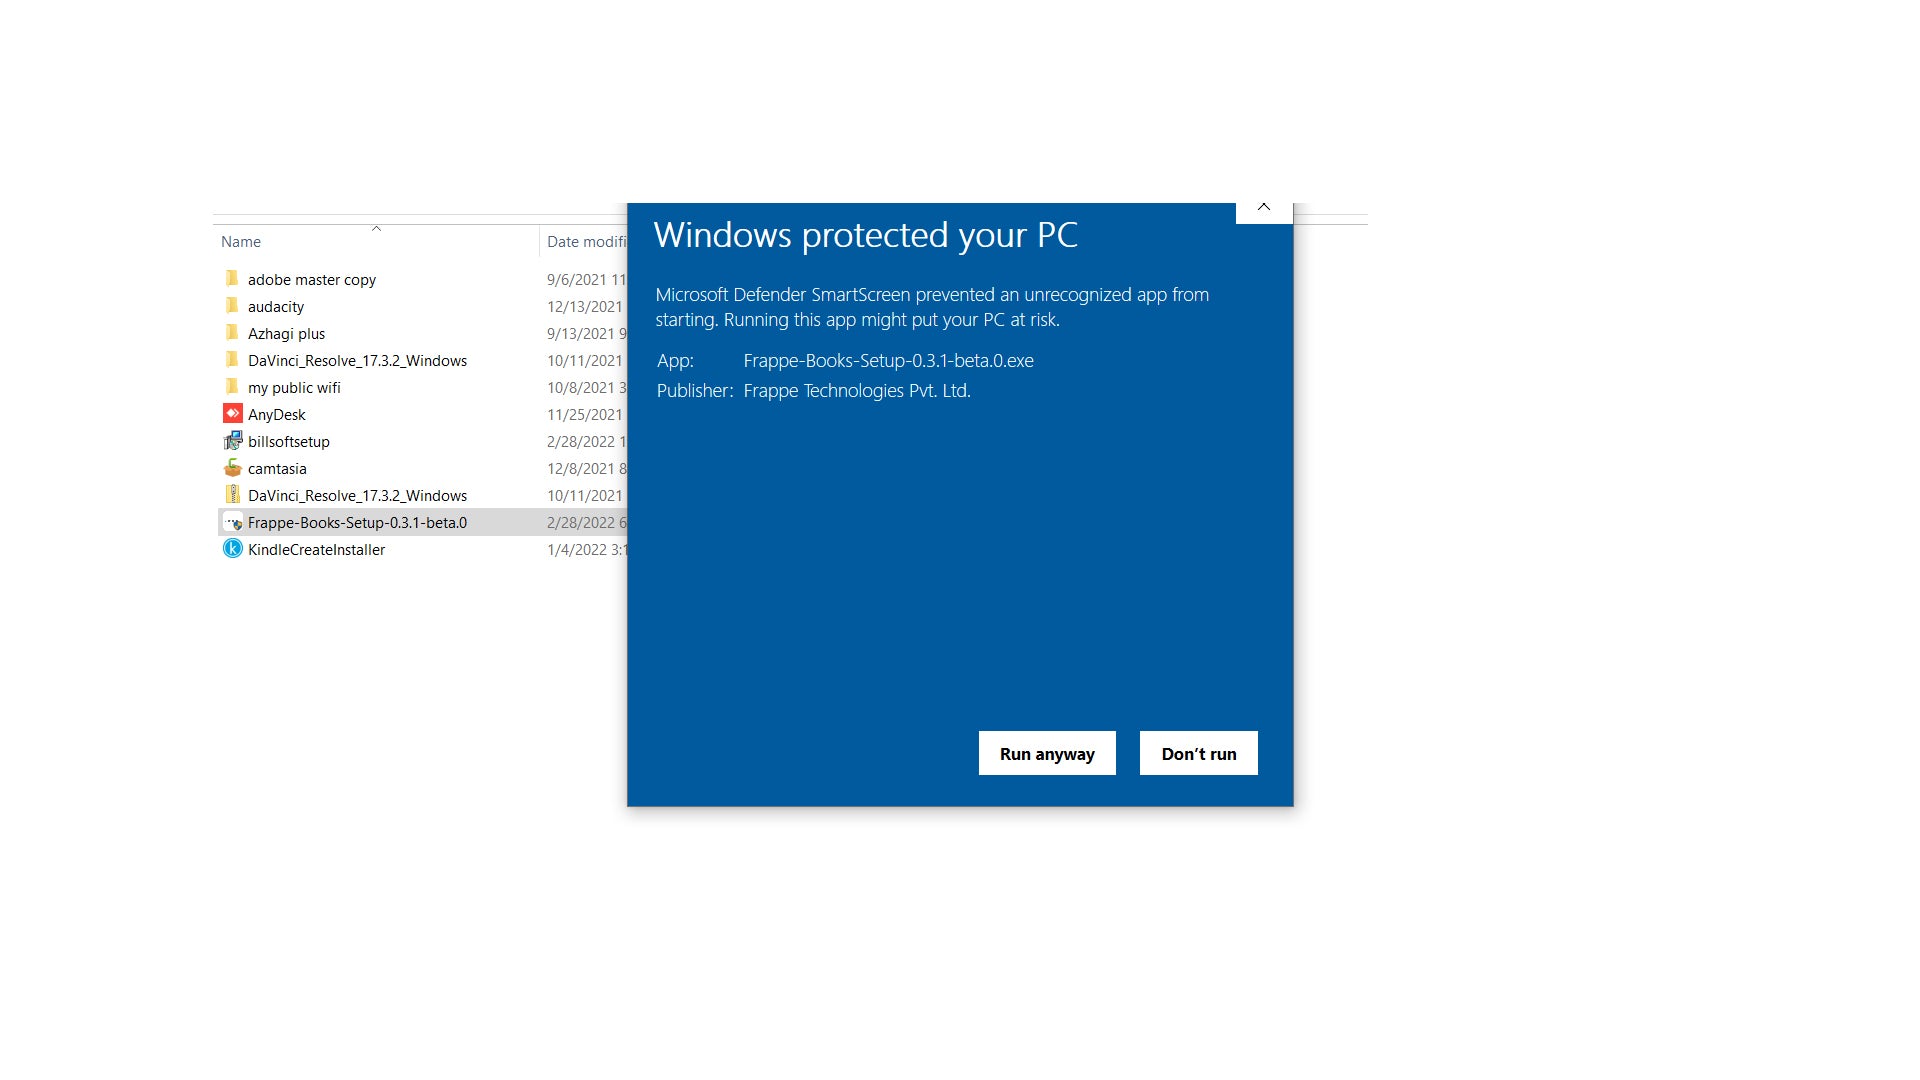Click the app name Frappe-Books-Setup-0.3.1-beta.0.exe in dialog
This screenshot has height=1080, width=1920.
[889, 361]
